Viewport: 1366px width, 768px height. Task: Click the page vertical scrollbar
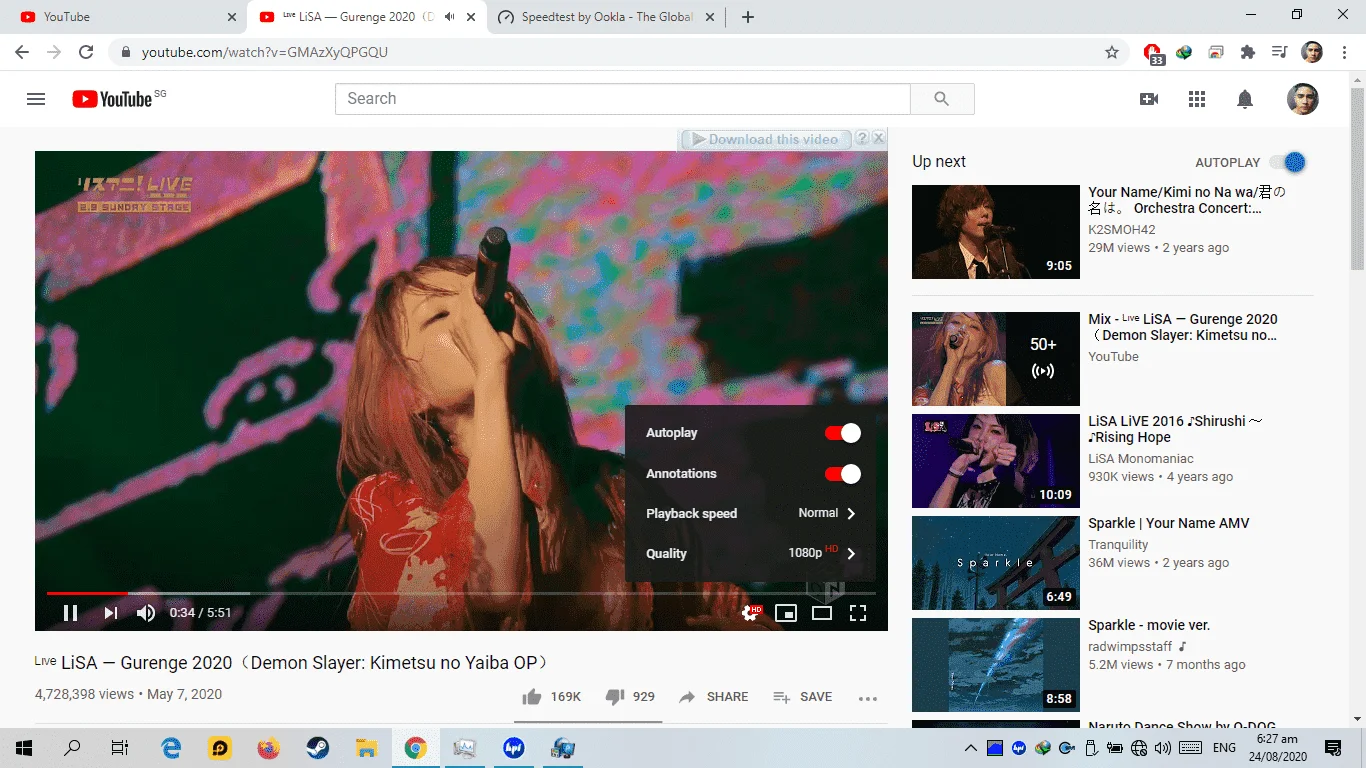click(1357, 180)
